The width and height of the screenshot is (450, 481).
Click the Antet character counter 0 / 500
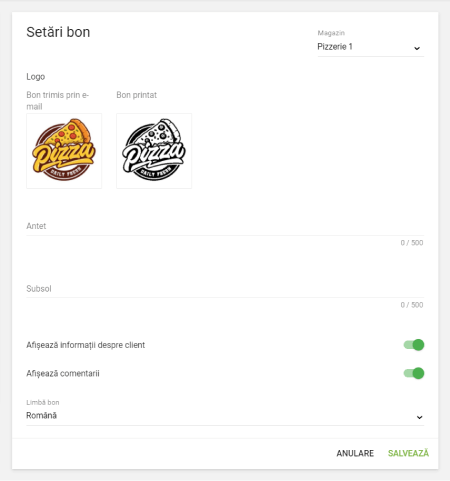pyautogui.click(x=412, y=243)
